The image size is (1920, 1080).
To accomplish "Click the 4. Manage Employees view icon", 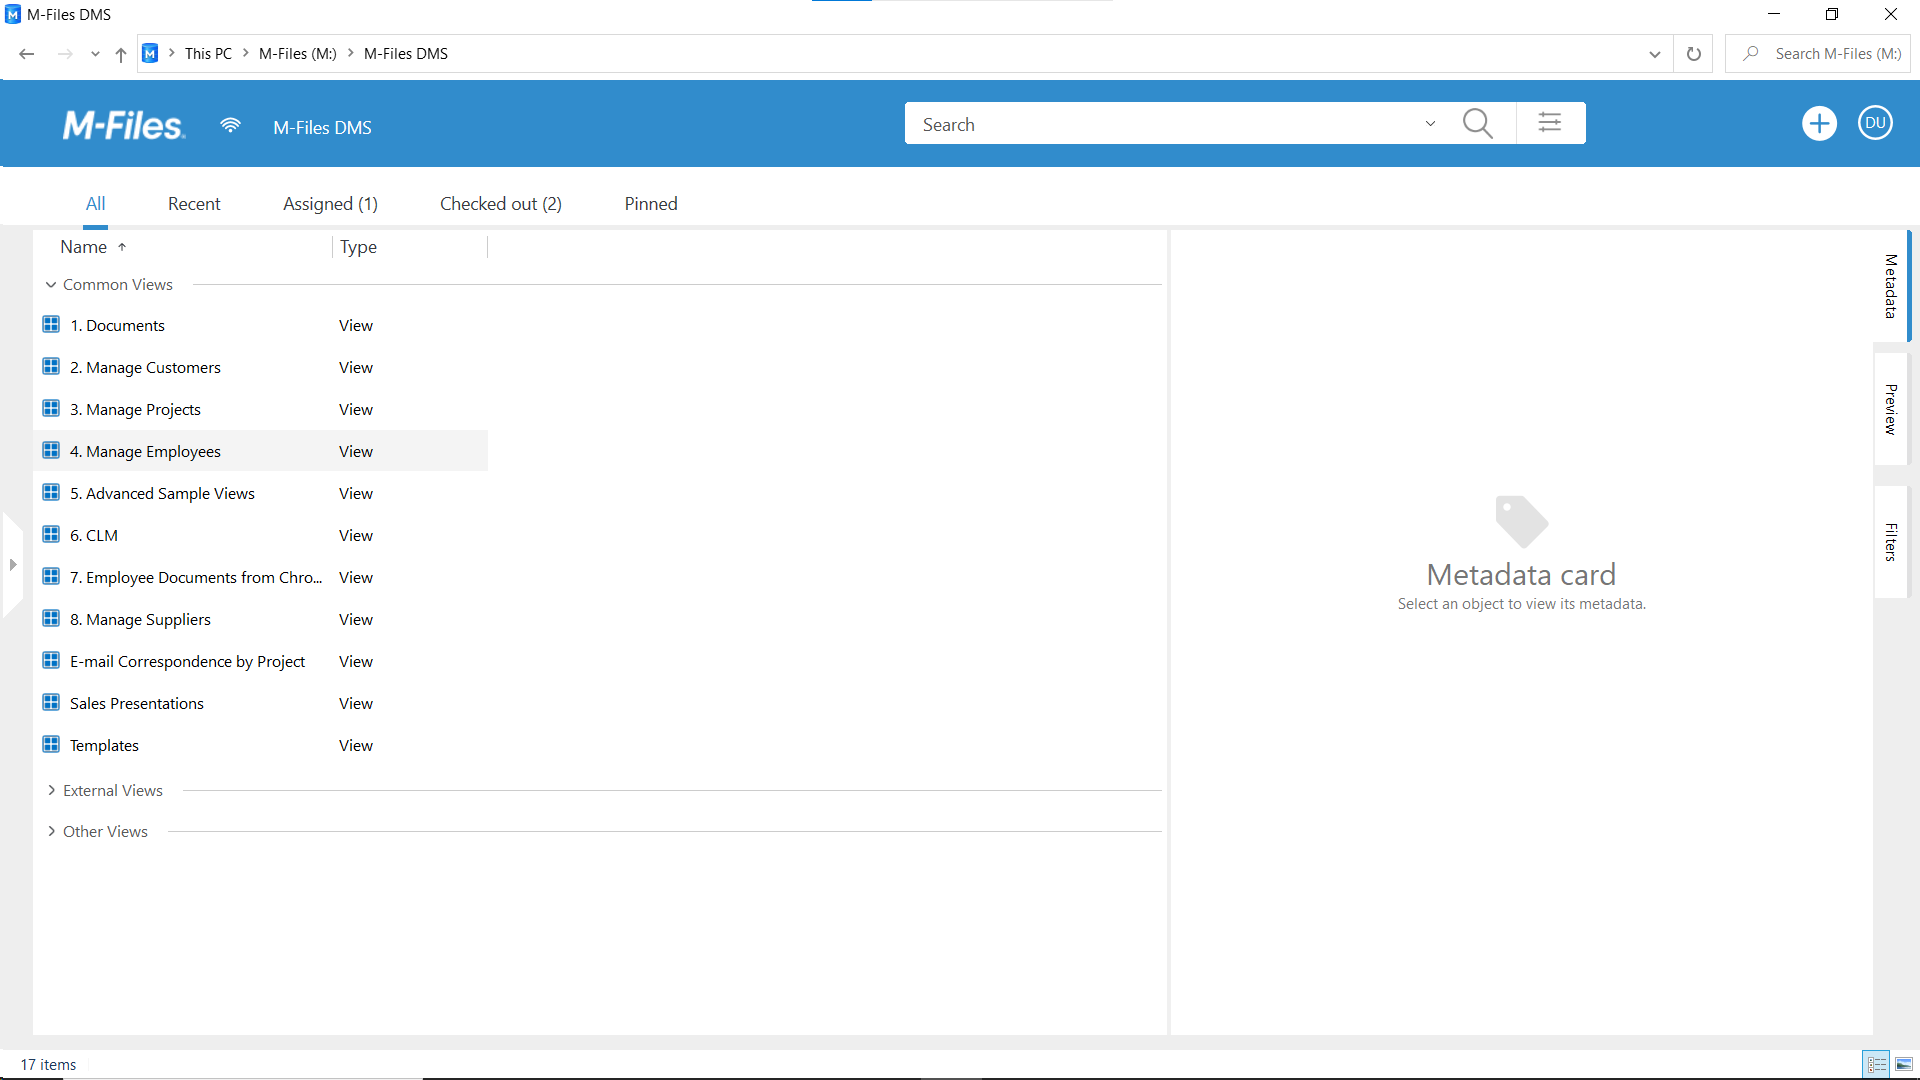I will pyautogui.click(x=51, y=450).
